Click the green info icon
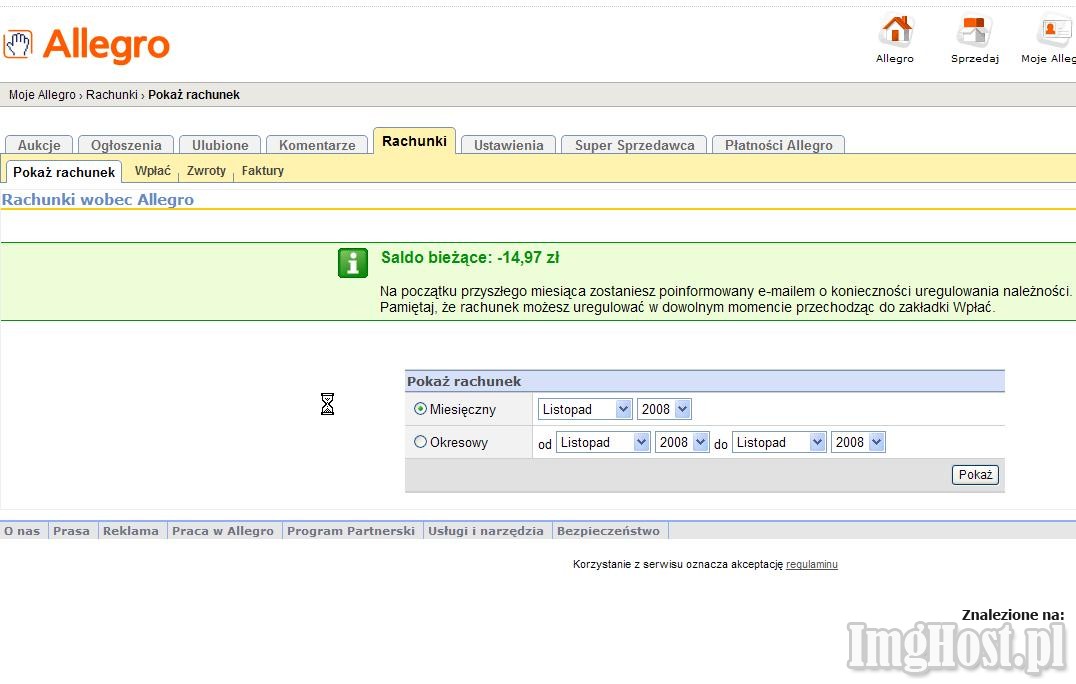This screenshot has height=684, width=1076. tap(353, 263)
